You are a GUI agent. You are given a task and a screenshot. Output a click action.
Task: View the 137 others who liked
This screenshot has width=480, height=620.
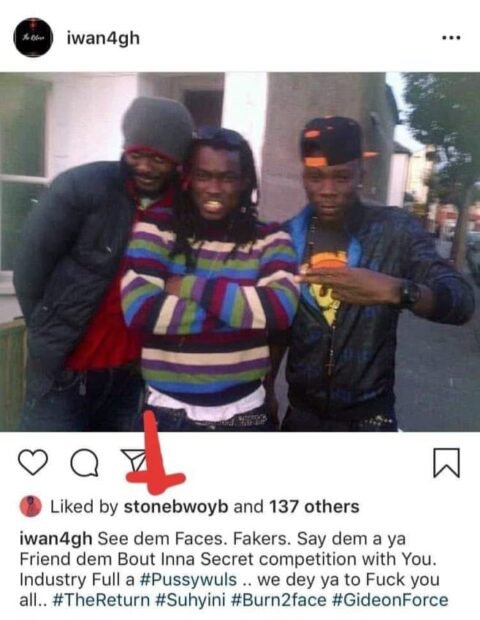point(314,507)
